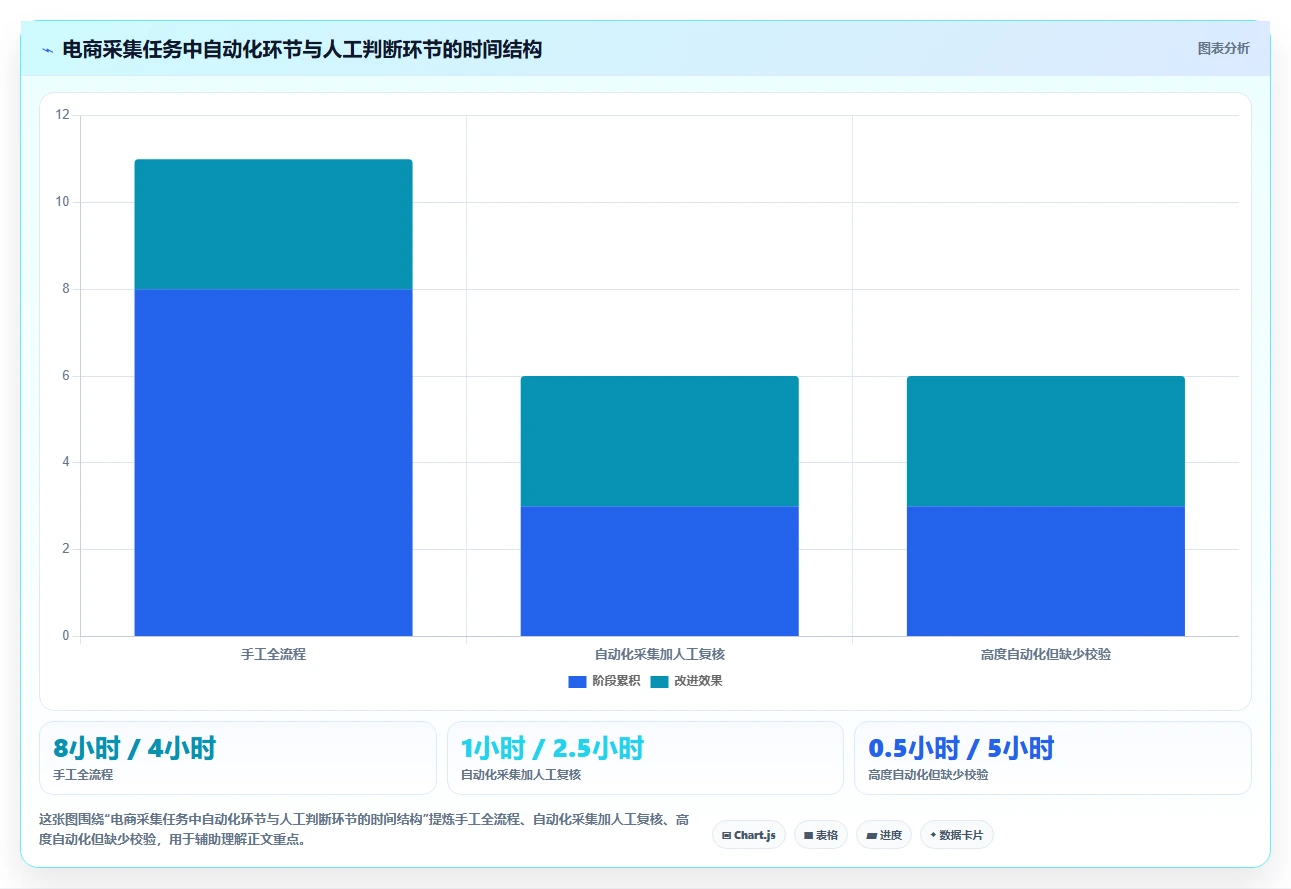Image resolution: width=1291 pixels, height=889 pixels.
Task: Click 手工全流程 caption in first data card
Action: click(x=83, y=775)
